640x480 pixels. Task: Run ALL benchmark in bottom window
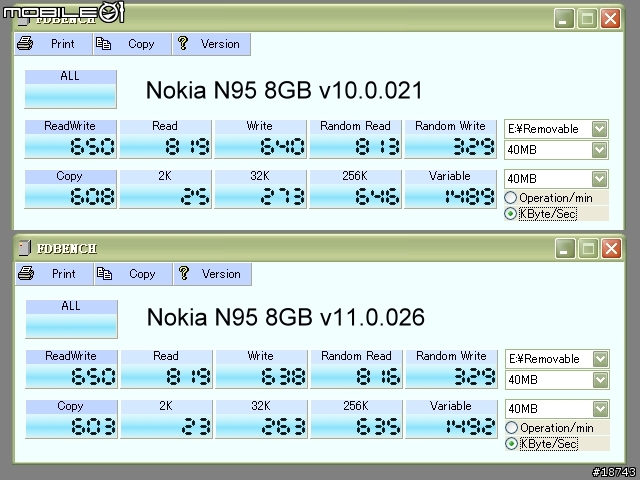[71, 319]
